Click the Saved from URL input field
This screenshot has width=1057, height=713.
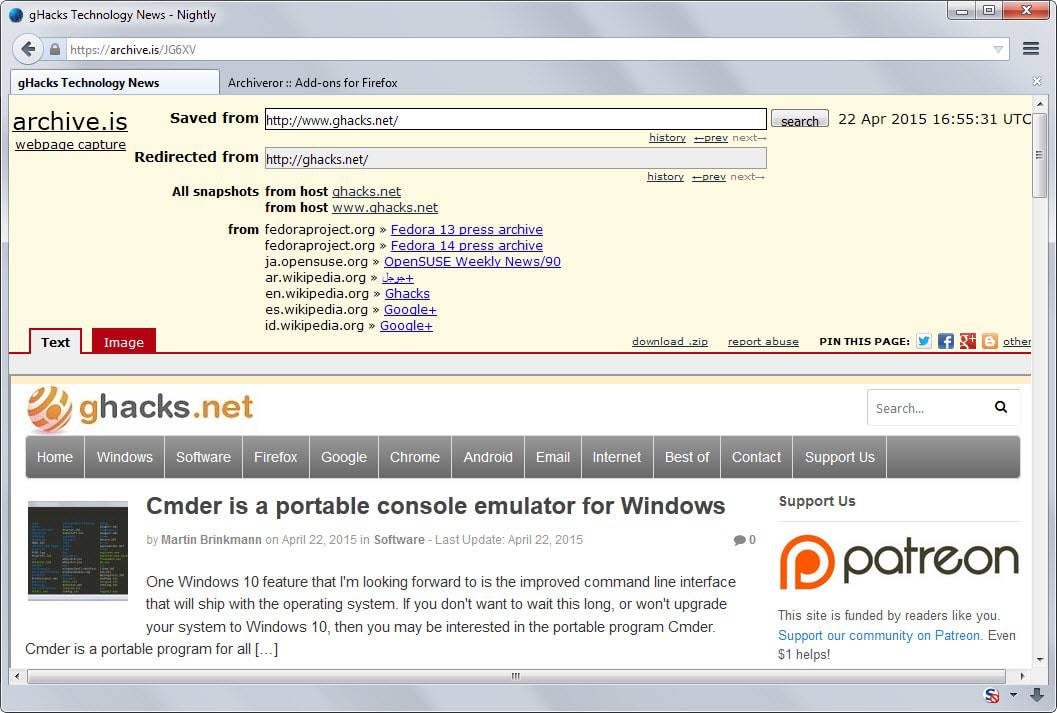515,120
